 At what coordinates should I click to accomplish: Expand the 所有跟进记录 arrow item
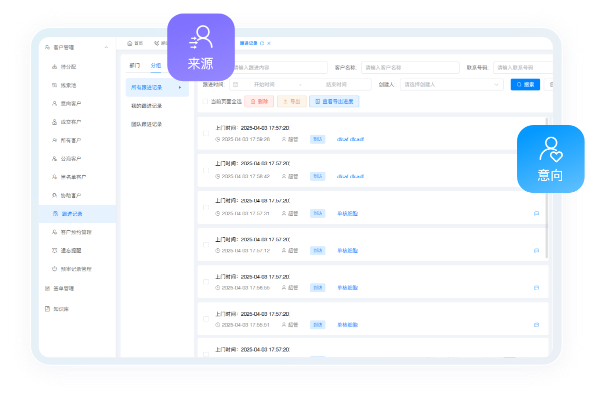pyautogui.click(x=180, y=87)
